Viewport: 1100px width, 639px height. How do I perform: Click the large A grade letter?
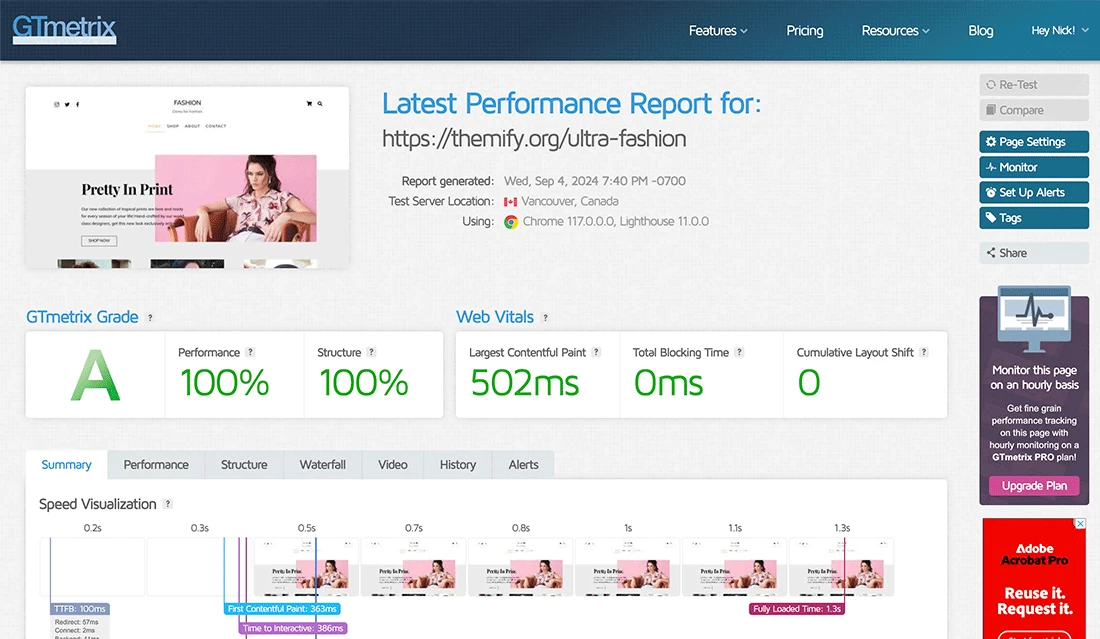tap(95, 376)
